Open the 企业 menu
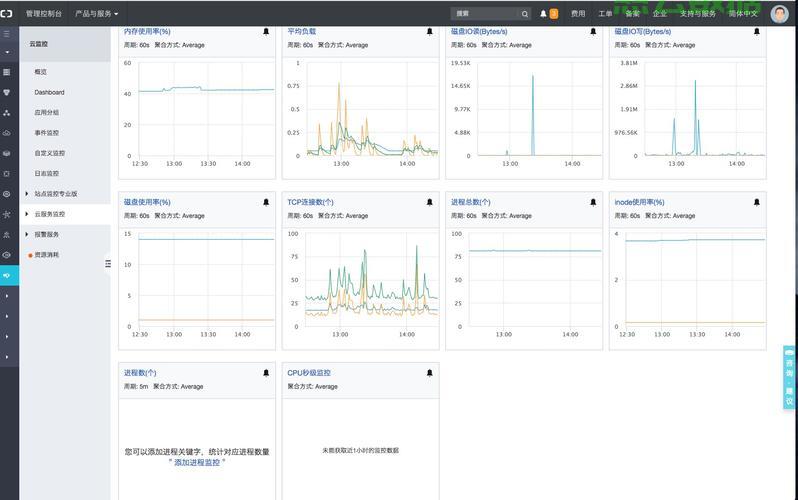Image resolution: width=798 pixels, height=500 pixels. (x=660, y=14)
